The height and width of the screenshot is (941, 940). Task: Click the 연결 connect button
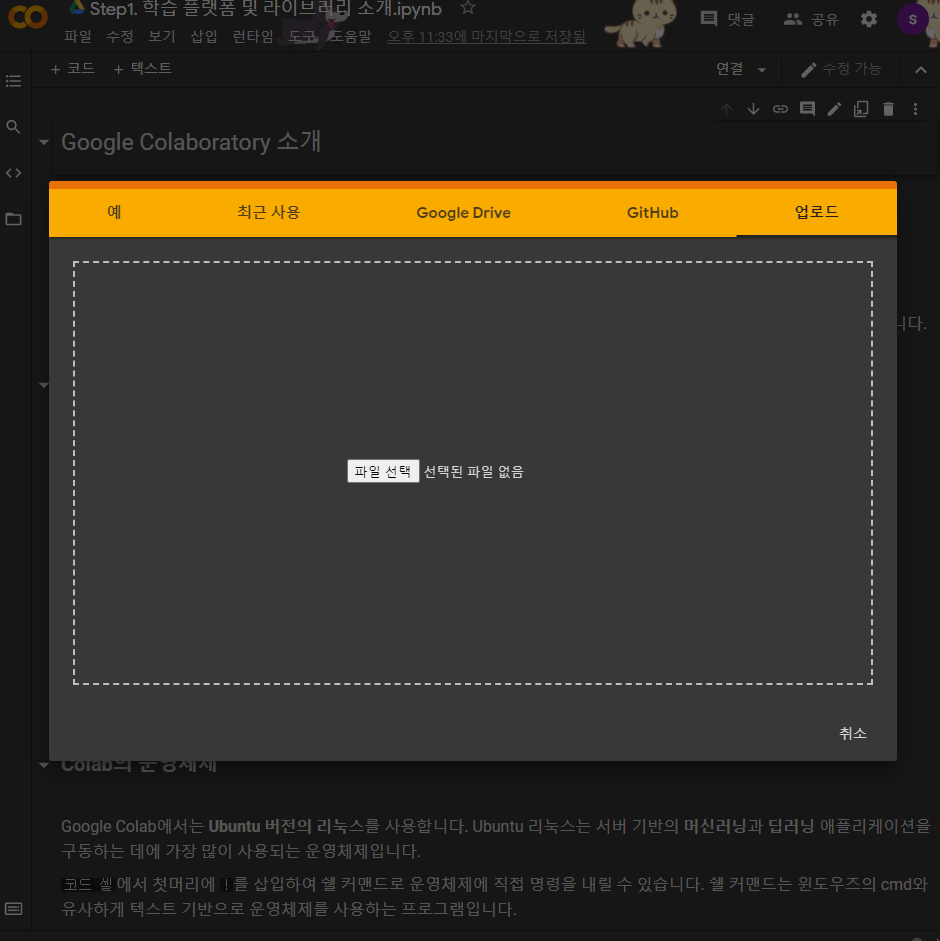729,69
